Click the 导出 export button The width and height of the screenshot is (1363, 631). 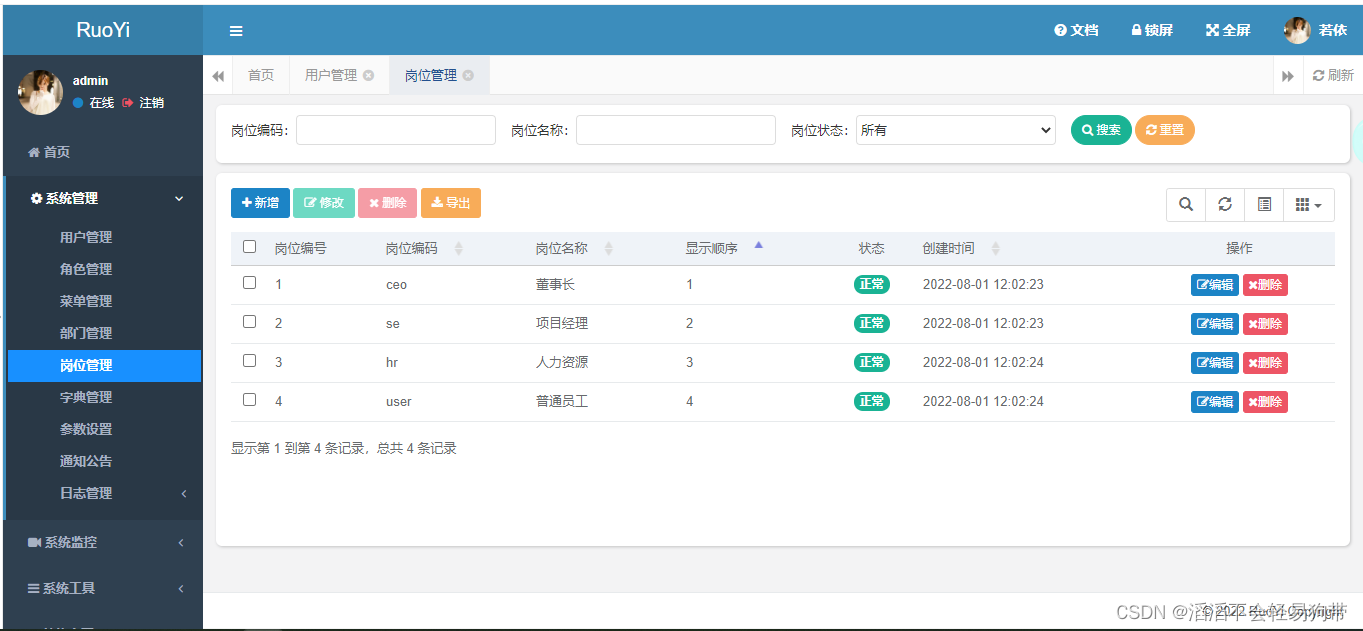[x=451, y=203]
